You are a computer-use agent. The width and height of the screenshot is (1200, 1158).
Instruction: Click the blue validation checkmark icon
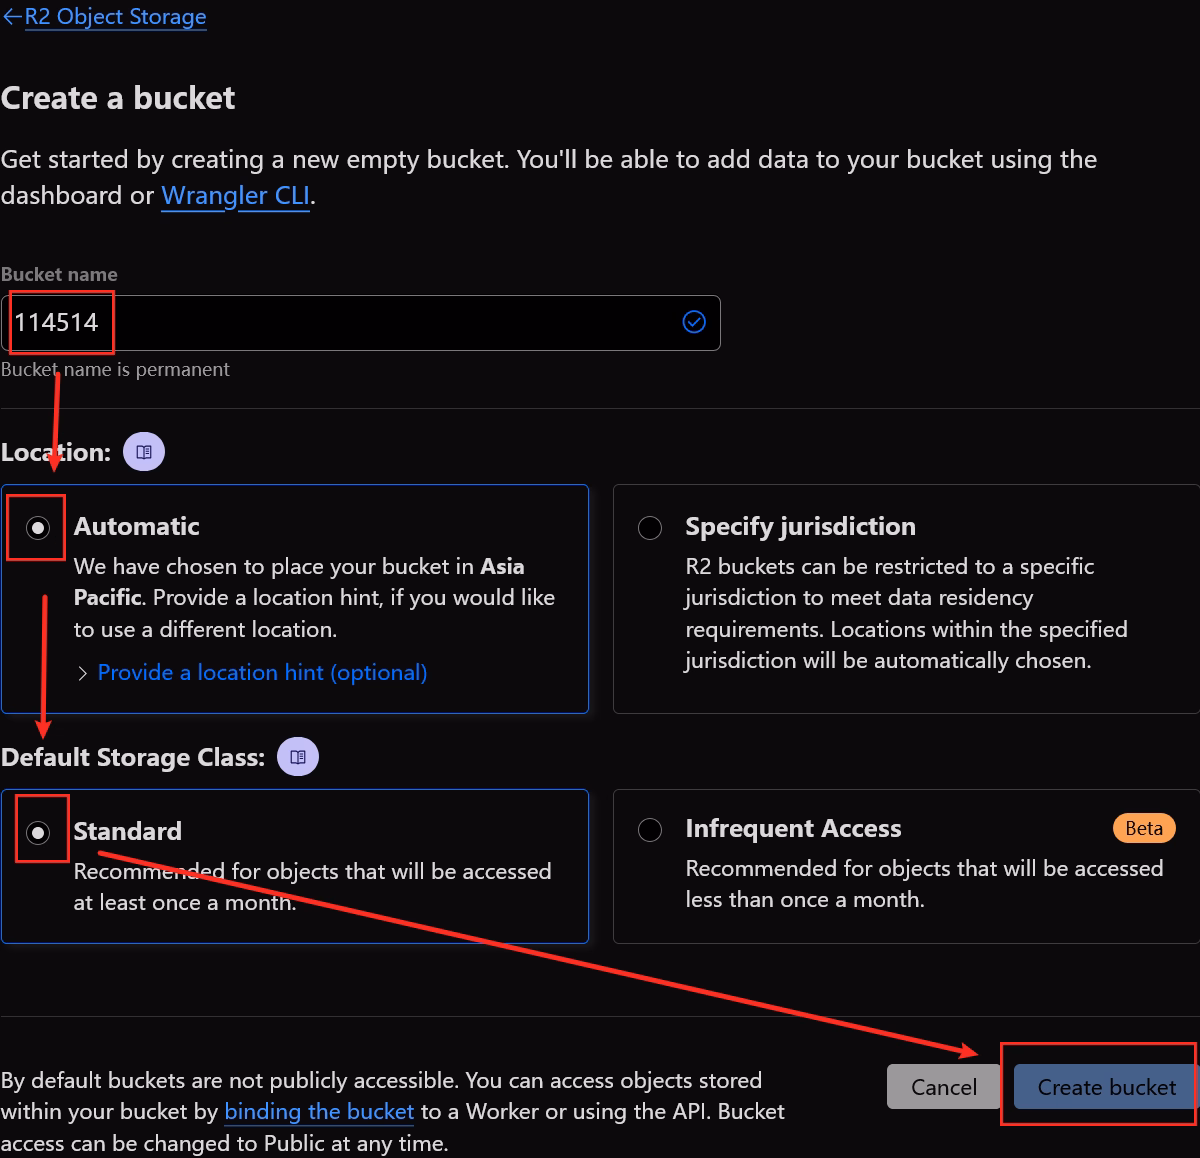694,322
